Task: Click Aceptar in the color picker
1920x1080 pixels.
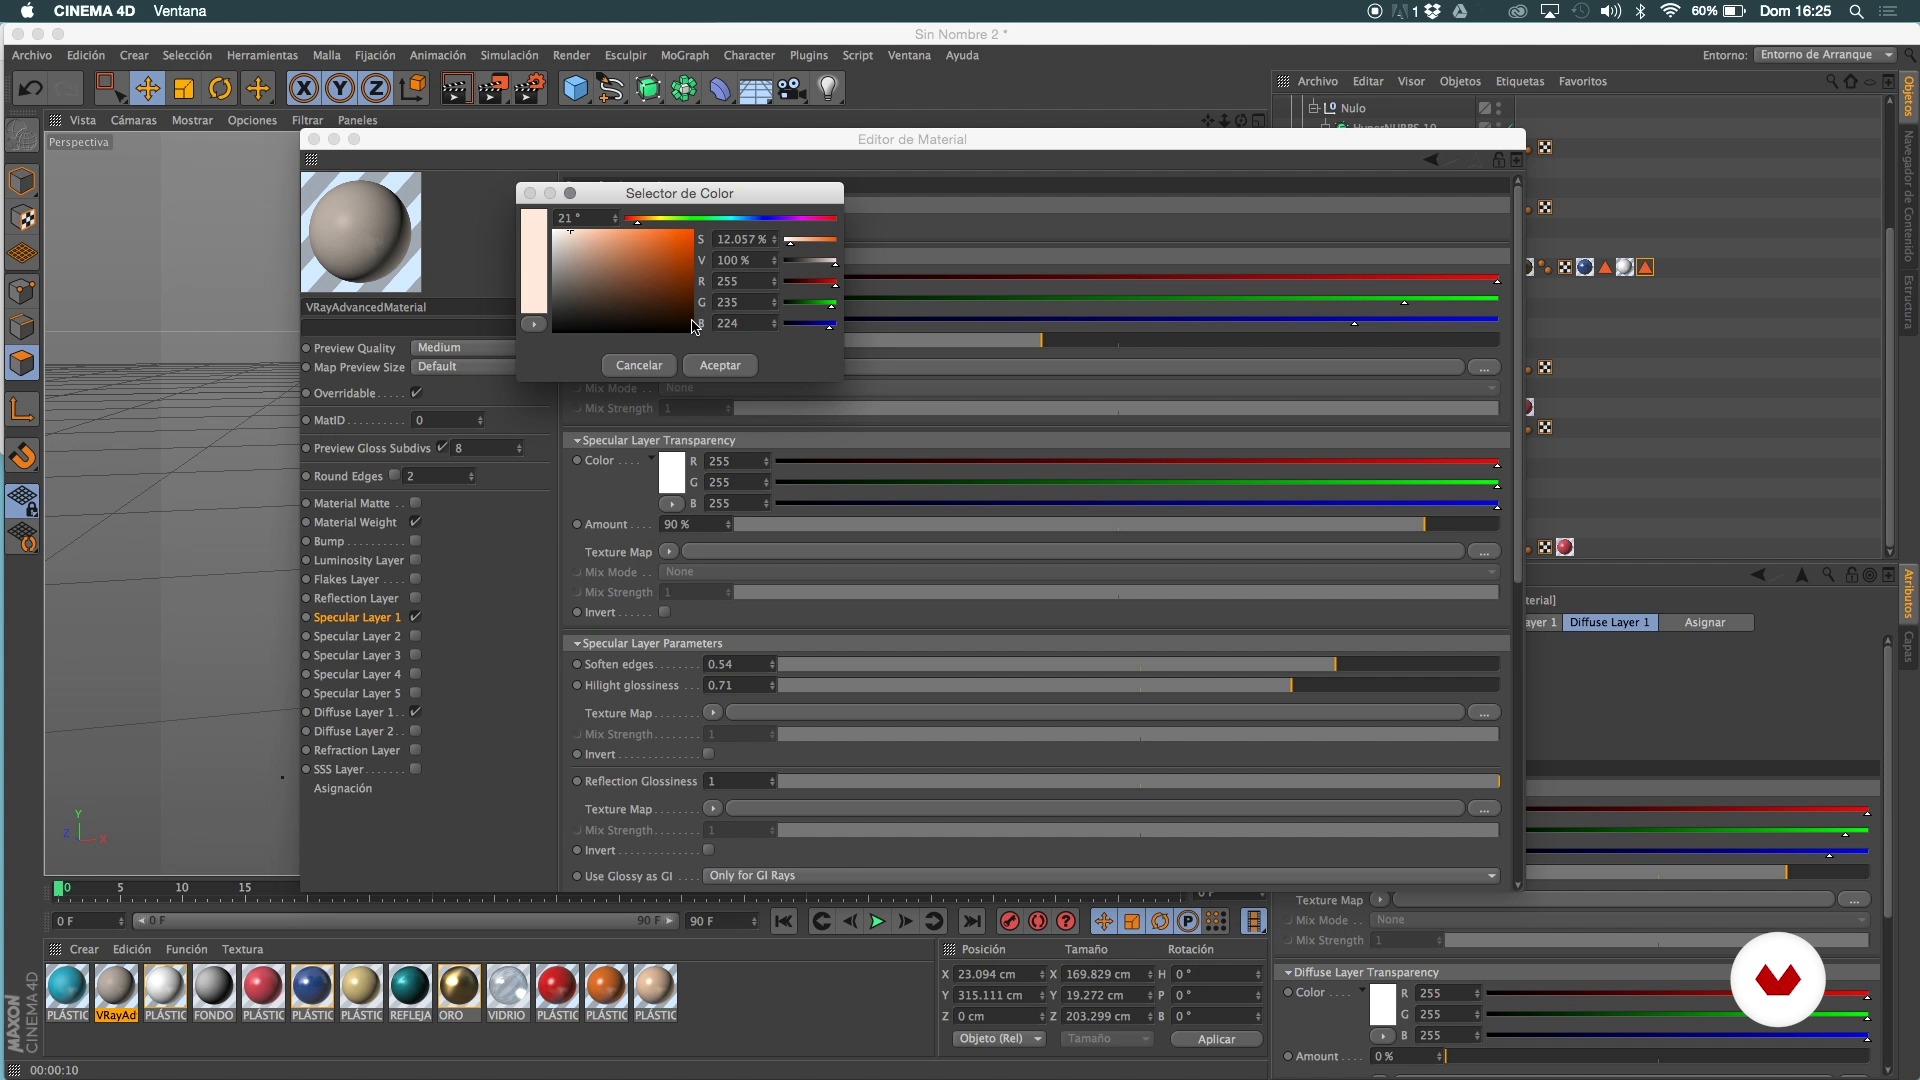Action: pyautogui.click(x=720, y=365)
